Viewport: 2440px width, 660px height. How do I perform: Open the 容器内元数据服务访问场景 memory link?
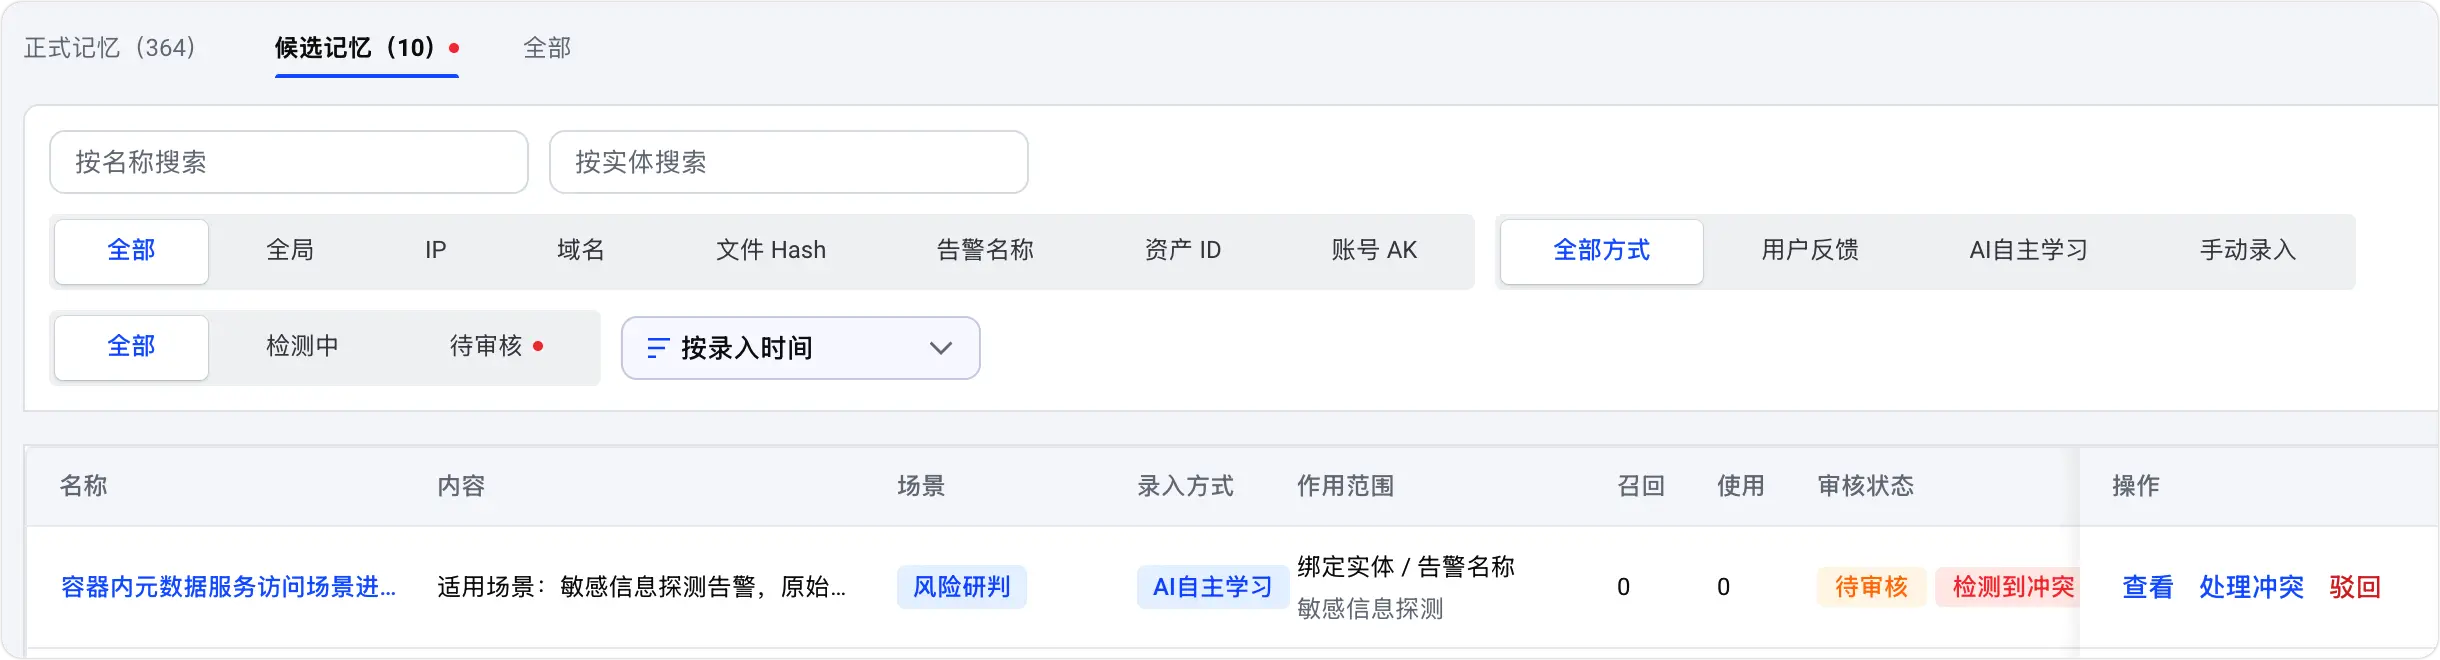click(228, 587)
